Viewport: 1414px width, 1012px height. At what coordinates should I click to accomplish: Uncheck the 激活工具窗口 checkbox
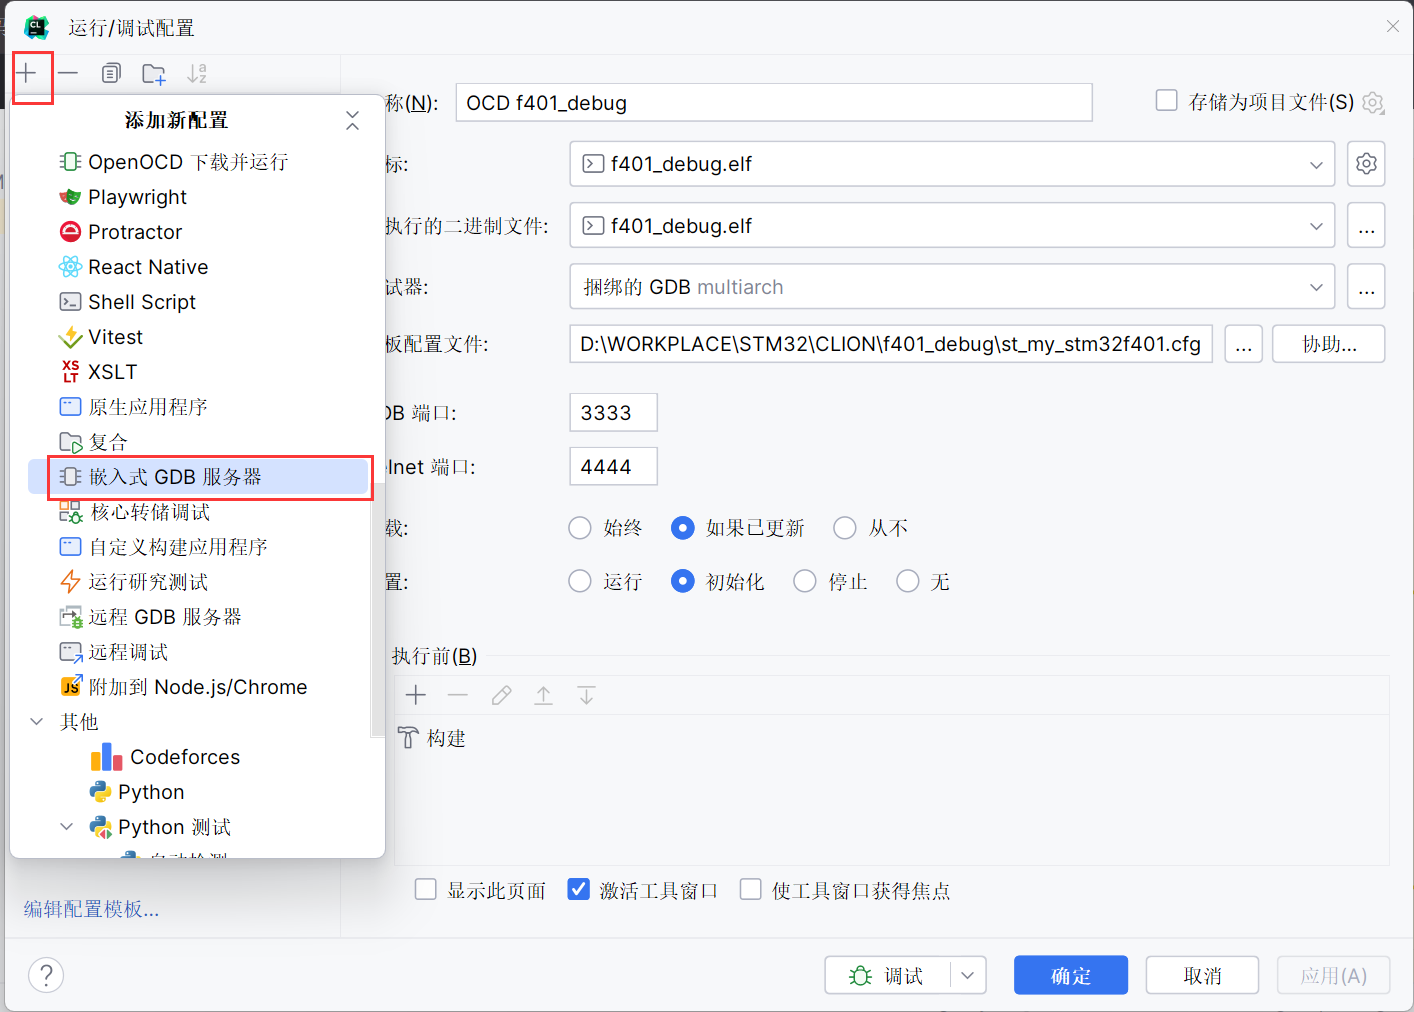point(578,889)
